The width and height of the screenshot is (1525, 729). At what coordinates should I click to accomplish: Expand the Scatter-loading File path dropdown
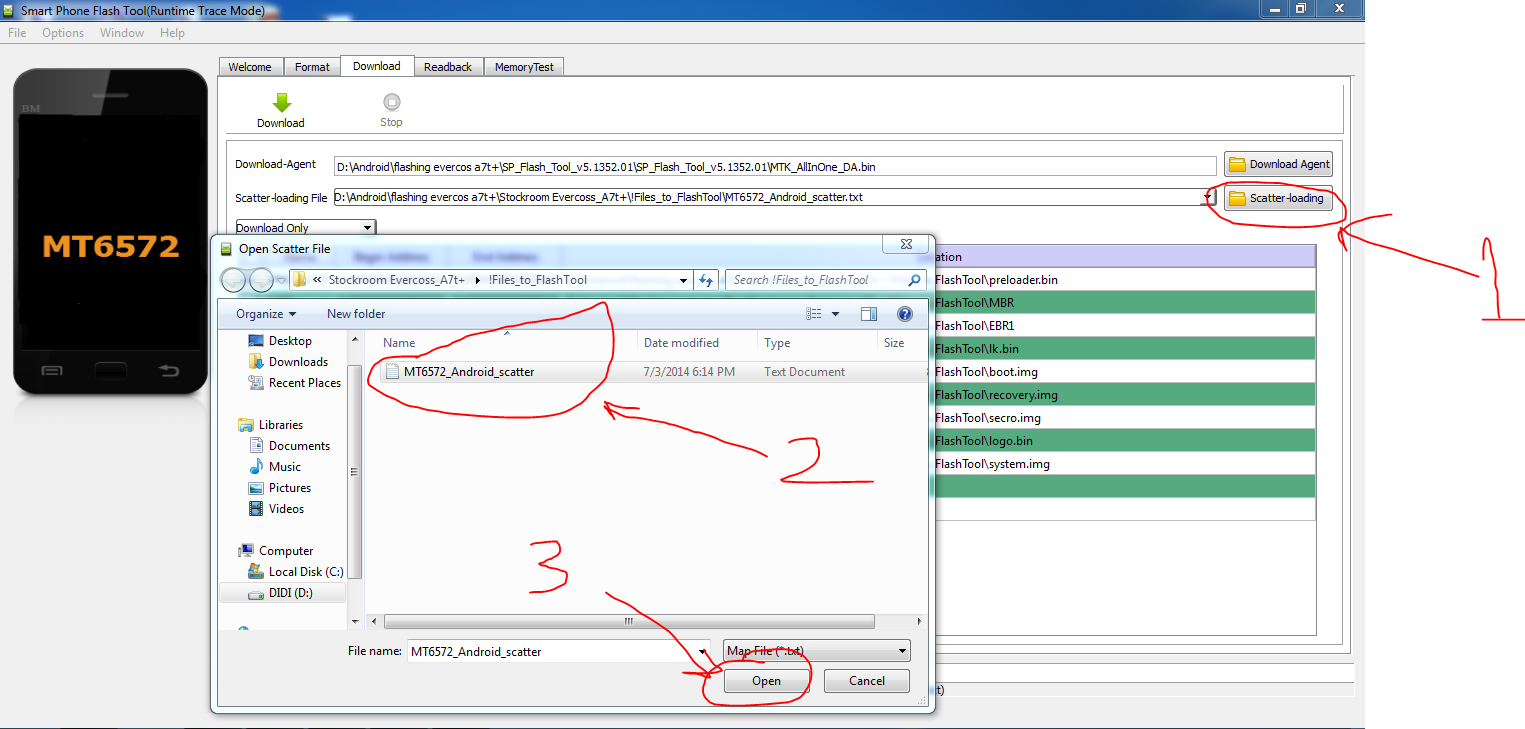coord(1208,198)
